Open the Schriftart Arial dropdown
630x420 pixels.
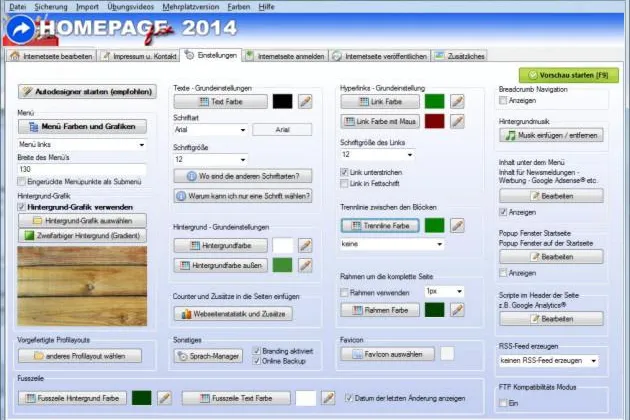211,130
